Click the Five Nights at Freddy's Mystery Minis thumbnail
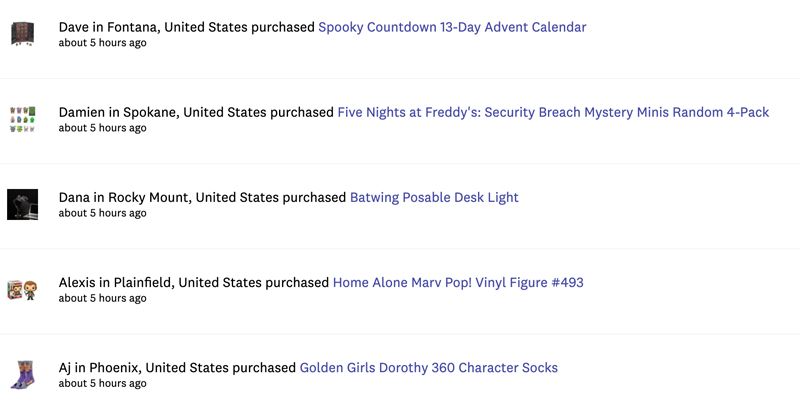The height and width of the screenshot is (418, 800). pyautogui.click(x=22, y=120)
